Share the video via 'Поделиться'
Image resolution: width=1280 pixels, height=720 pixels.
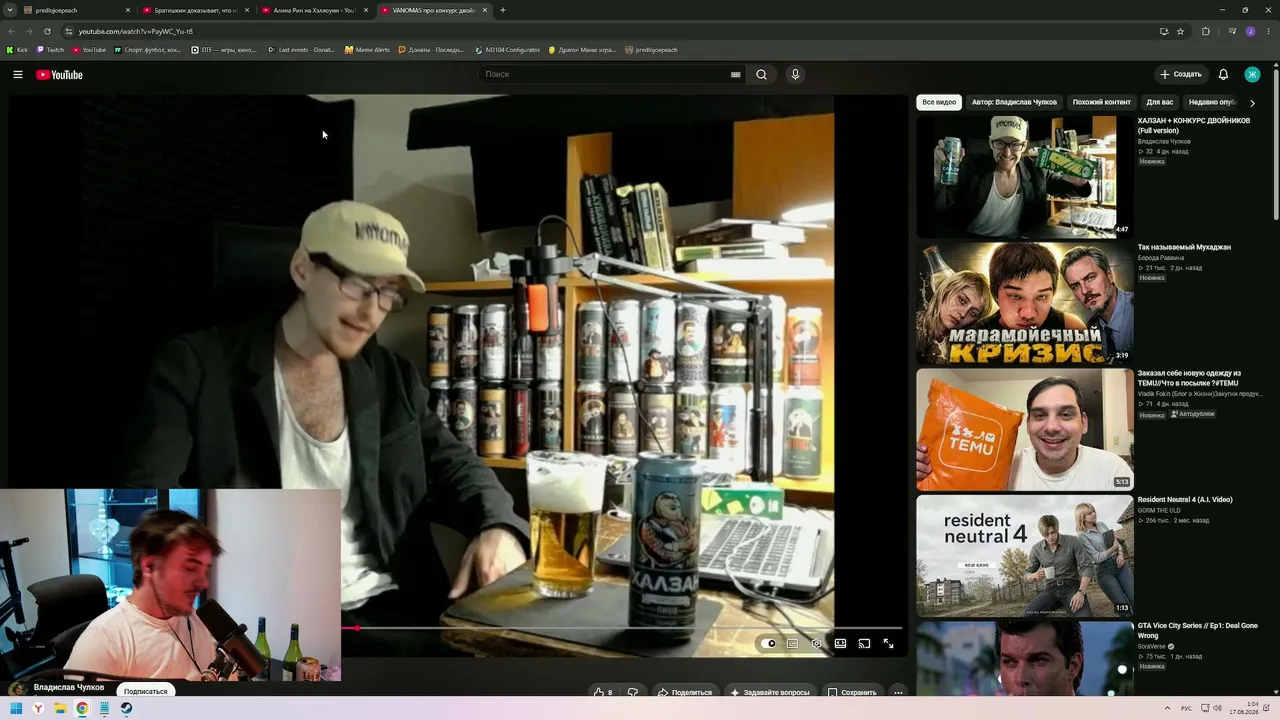[x=685, y=692]
